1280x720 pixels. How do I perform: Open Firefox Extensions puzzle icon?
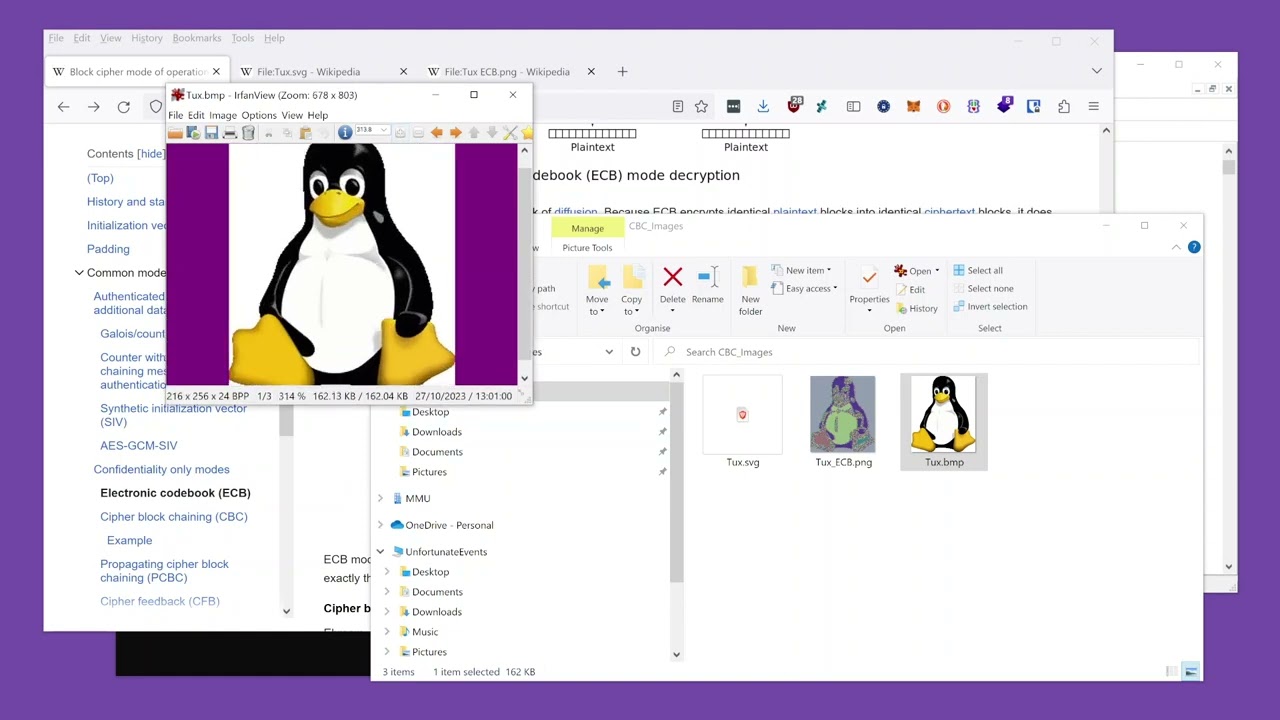click(1064, 106)
